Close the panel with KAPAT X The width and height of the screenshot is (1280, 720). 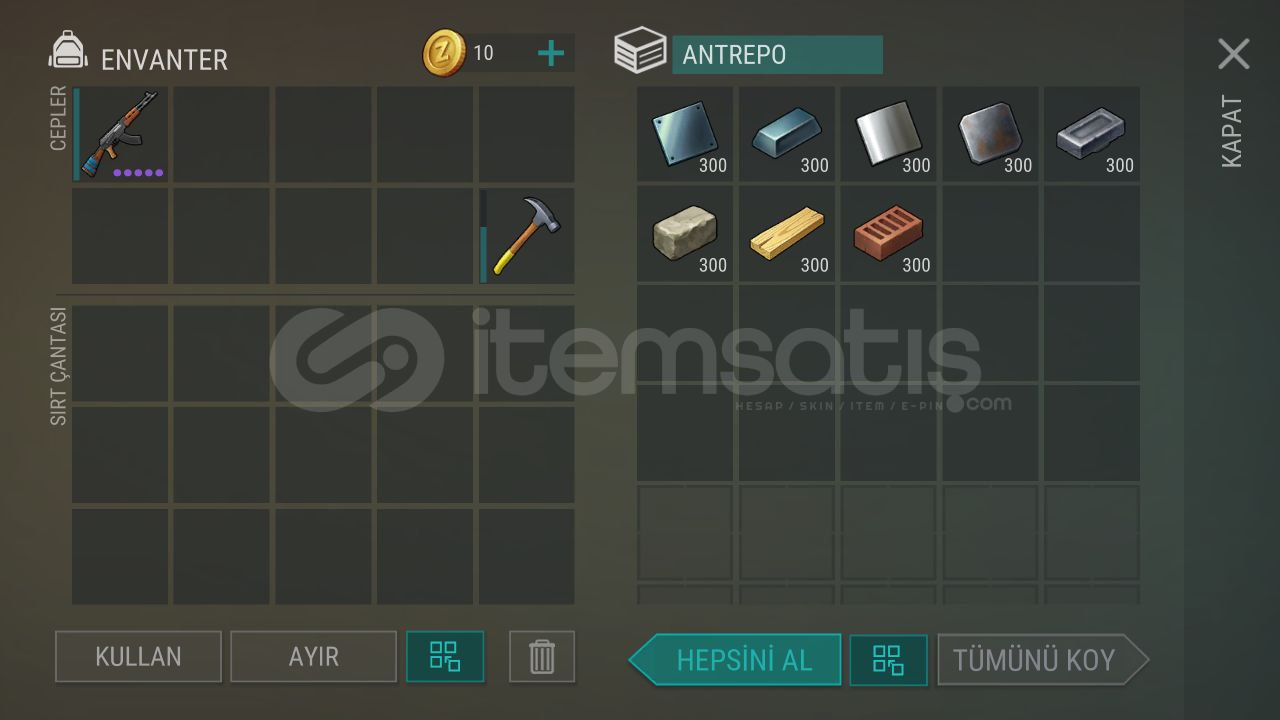pyautogui.click(x=1234, y=53)
